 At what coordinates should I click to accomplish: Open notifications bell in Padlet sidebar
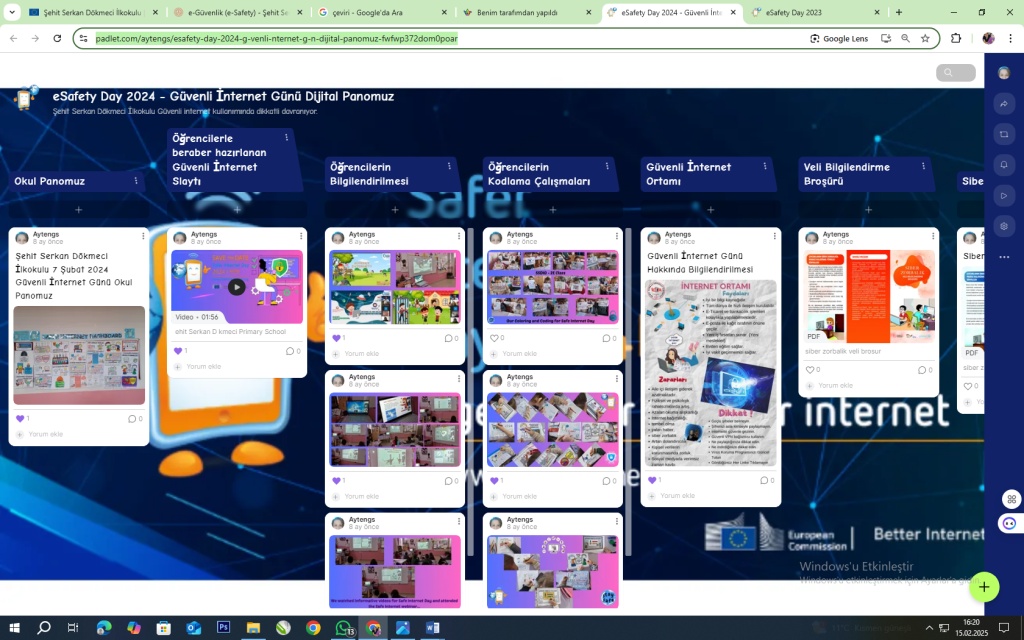click(1004, 164)
